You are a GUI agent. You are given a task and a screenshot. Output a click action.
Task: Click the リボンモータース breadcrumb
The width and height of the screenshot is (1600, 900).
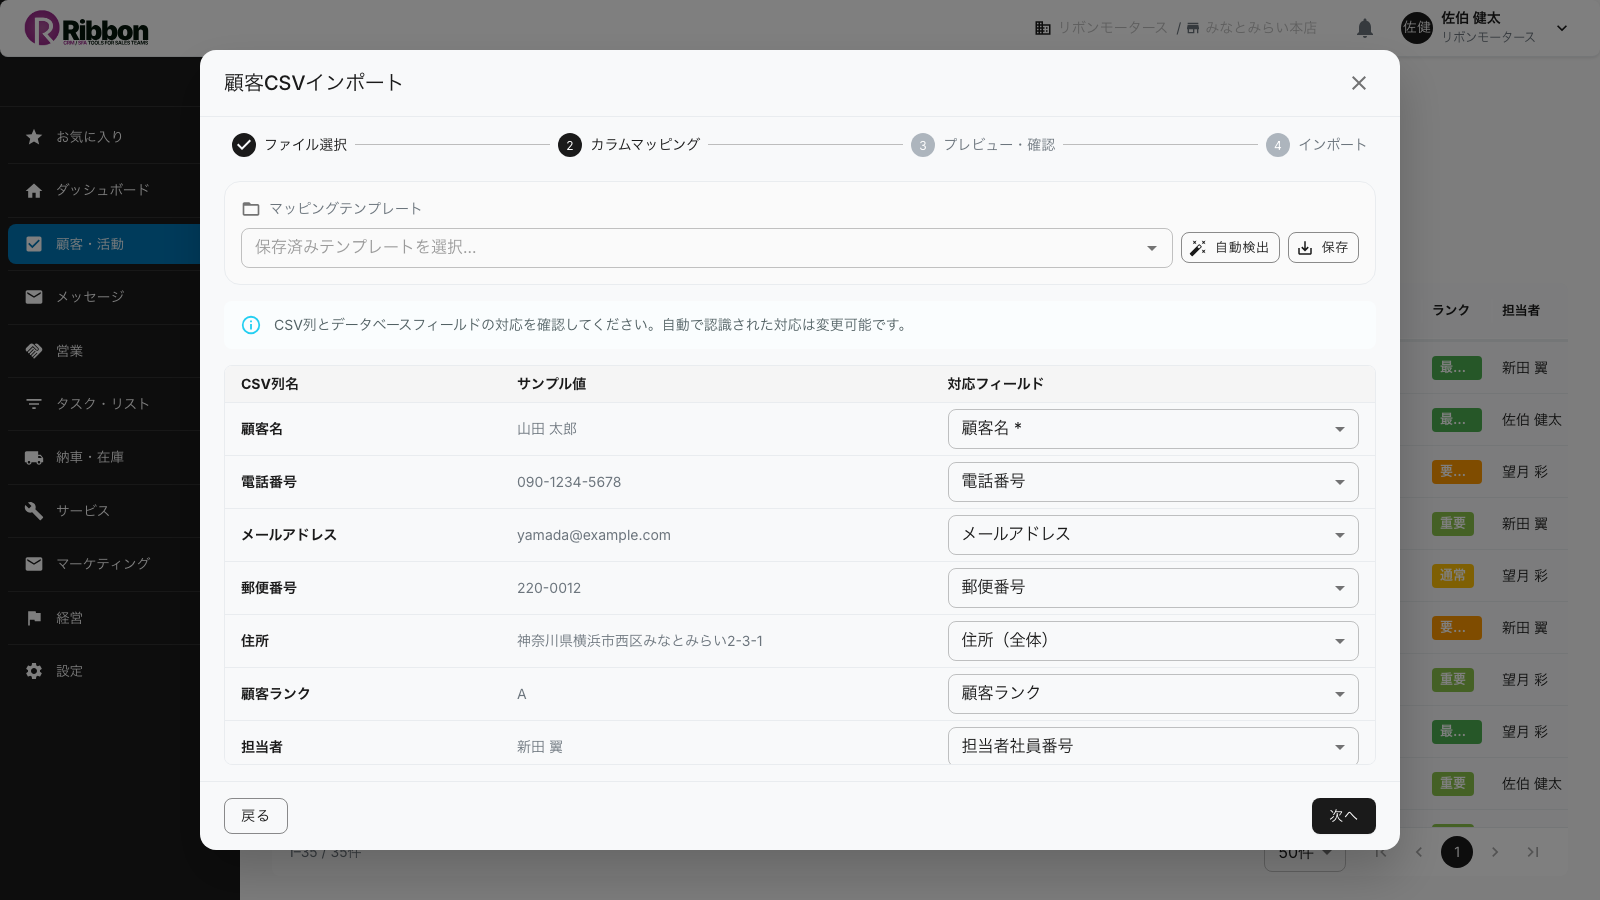pos(1112,28)
